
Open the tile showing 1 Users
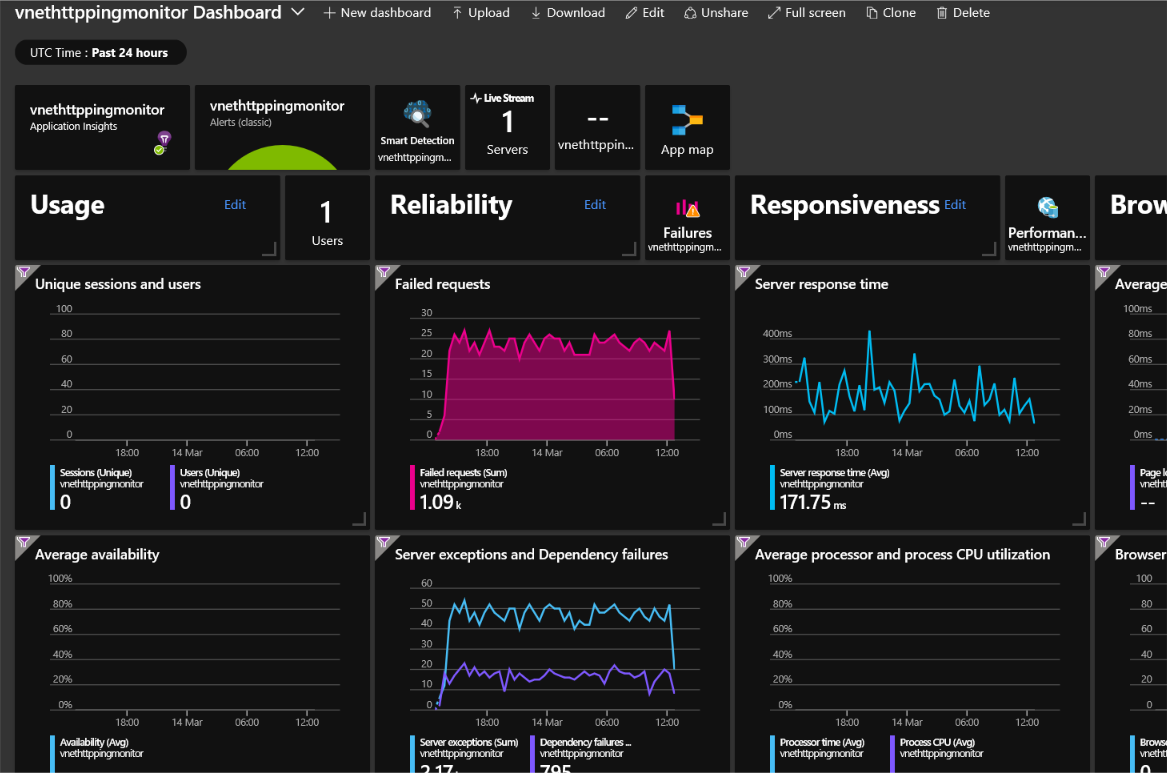pyautogui.click(x=327, y=218)
